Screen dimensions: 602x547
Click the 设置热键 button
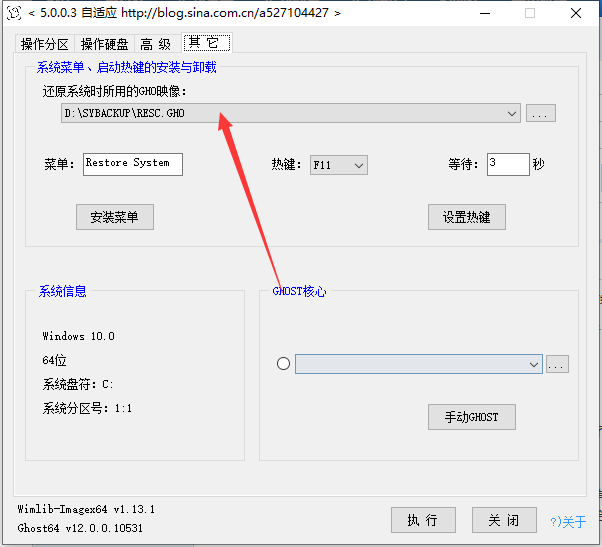(x=467, y=217)
